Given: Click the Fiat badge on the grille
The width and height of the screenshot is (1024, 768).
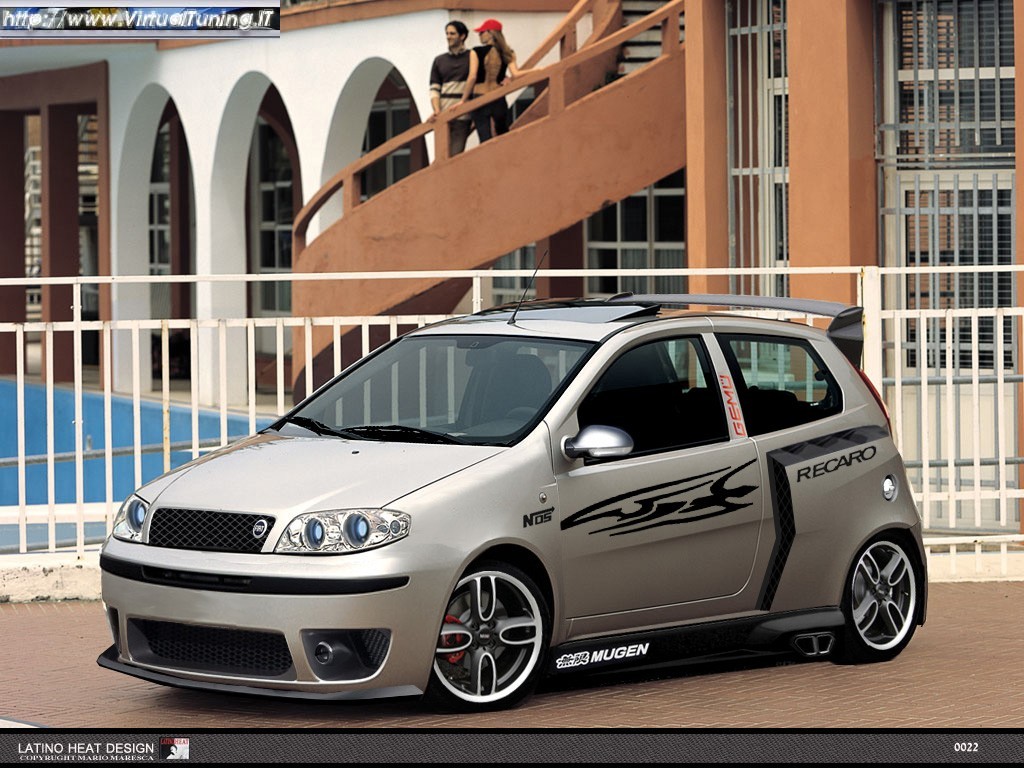Looking at the screenshot, I should point(260,528).
